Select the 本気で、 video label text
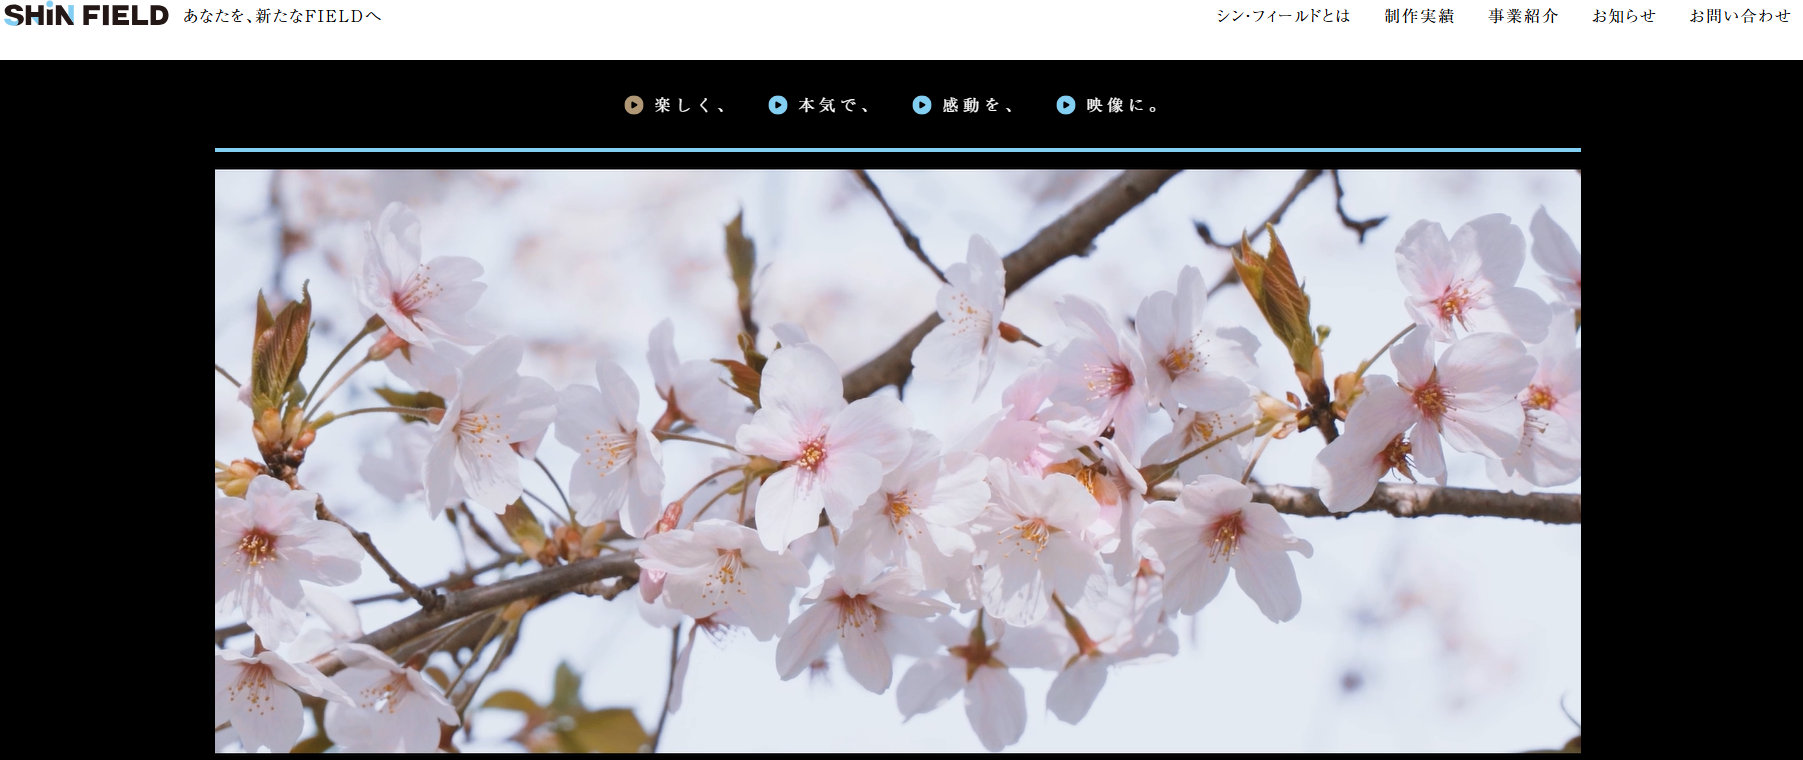This screenshot has height=760, width=1803. pos(834,105)
